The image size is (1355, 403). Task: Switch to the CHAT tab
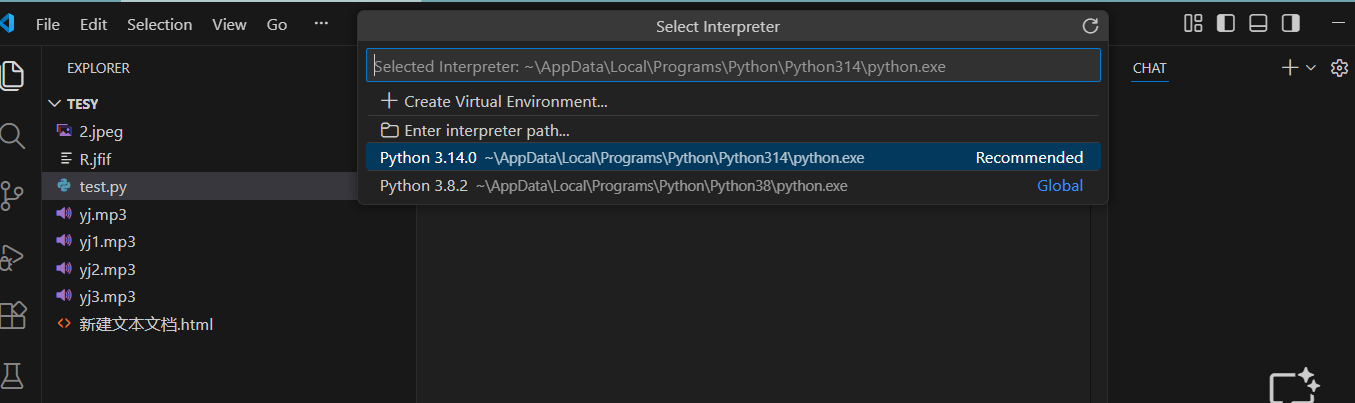click(x=1149, y=68)
